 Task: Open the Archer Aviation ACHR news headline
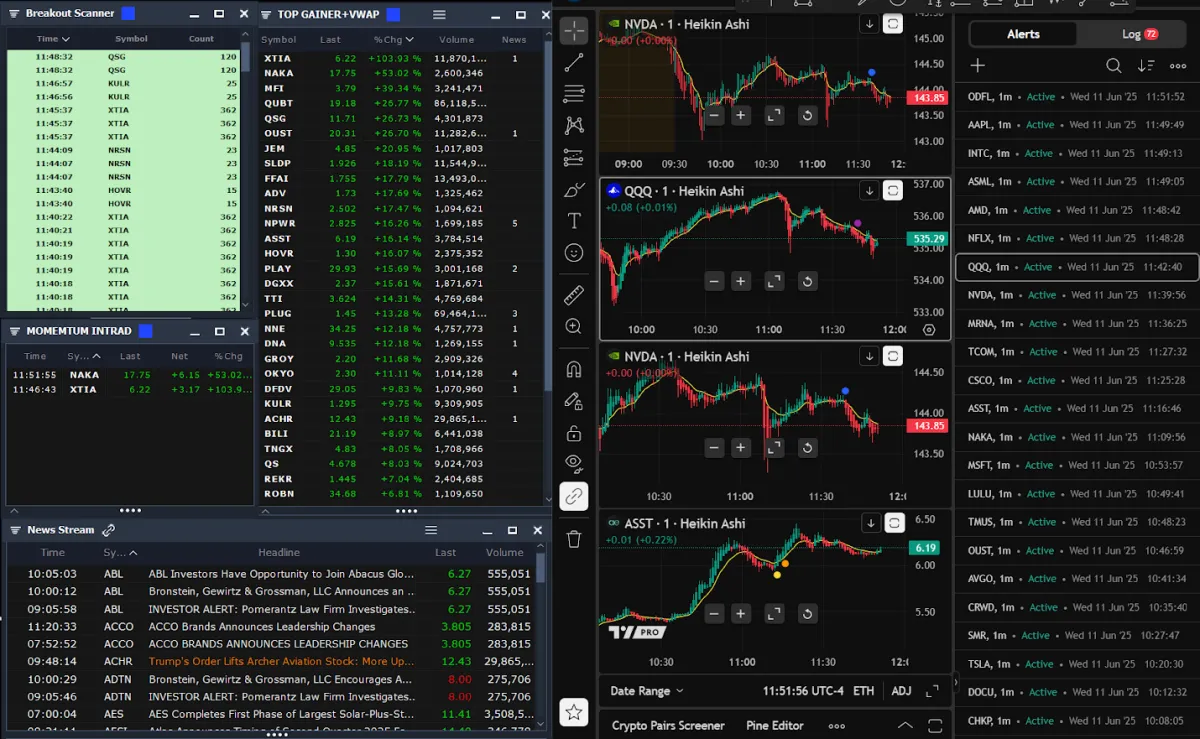(280, 661)
